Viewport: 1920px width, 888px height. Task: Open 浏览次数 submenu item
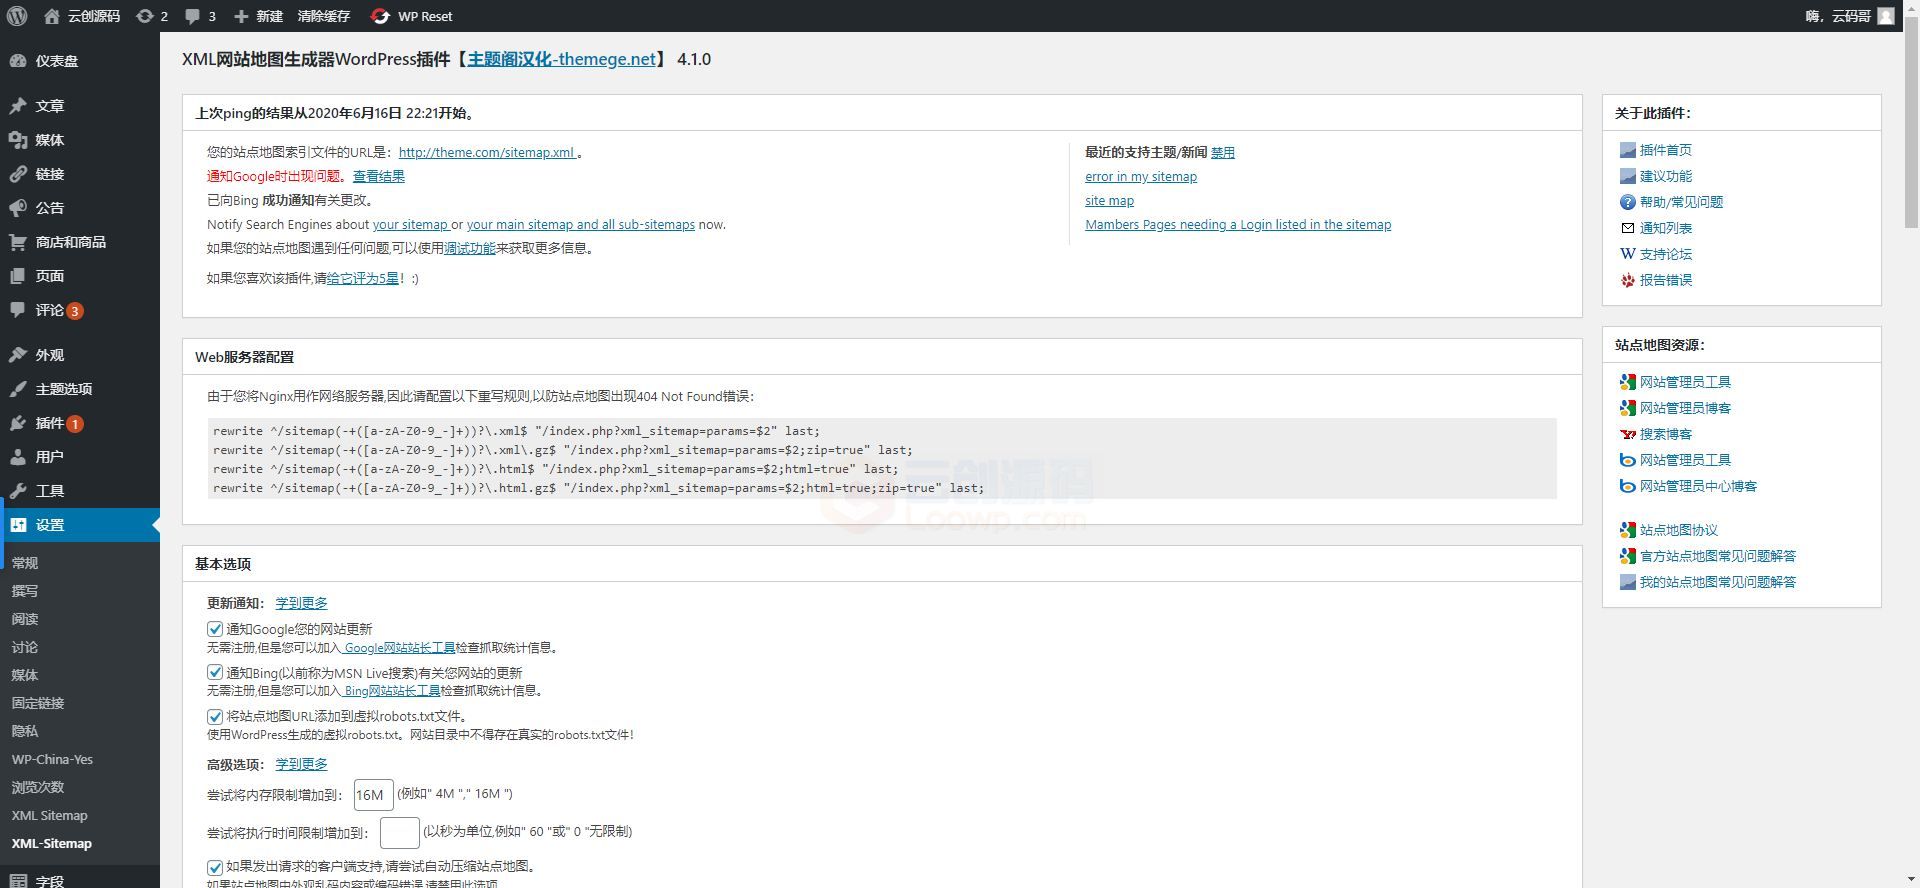[x=38, y=787]
